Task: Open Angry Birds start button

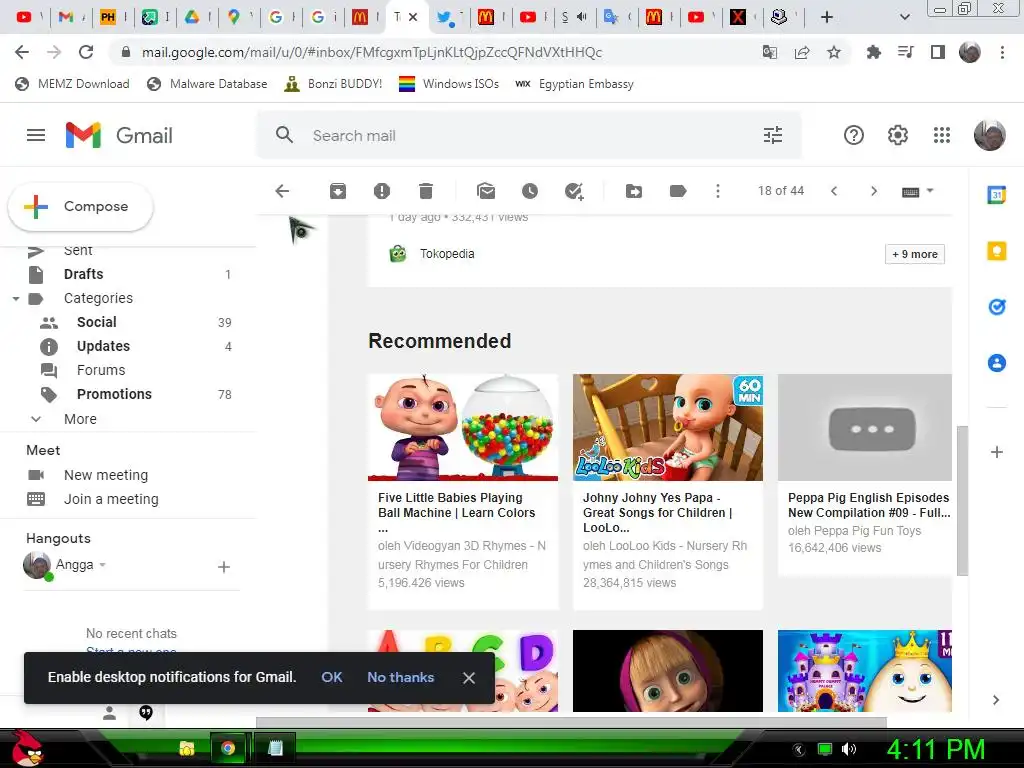Action: pyautogui.click(x=27, y=748)
